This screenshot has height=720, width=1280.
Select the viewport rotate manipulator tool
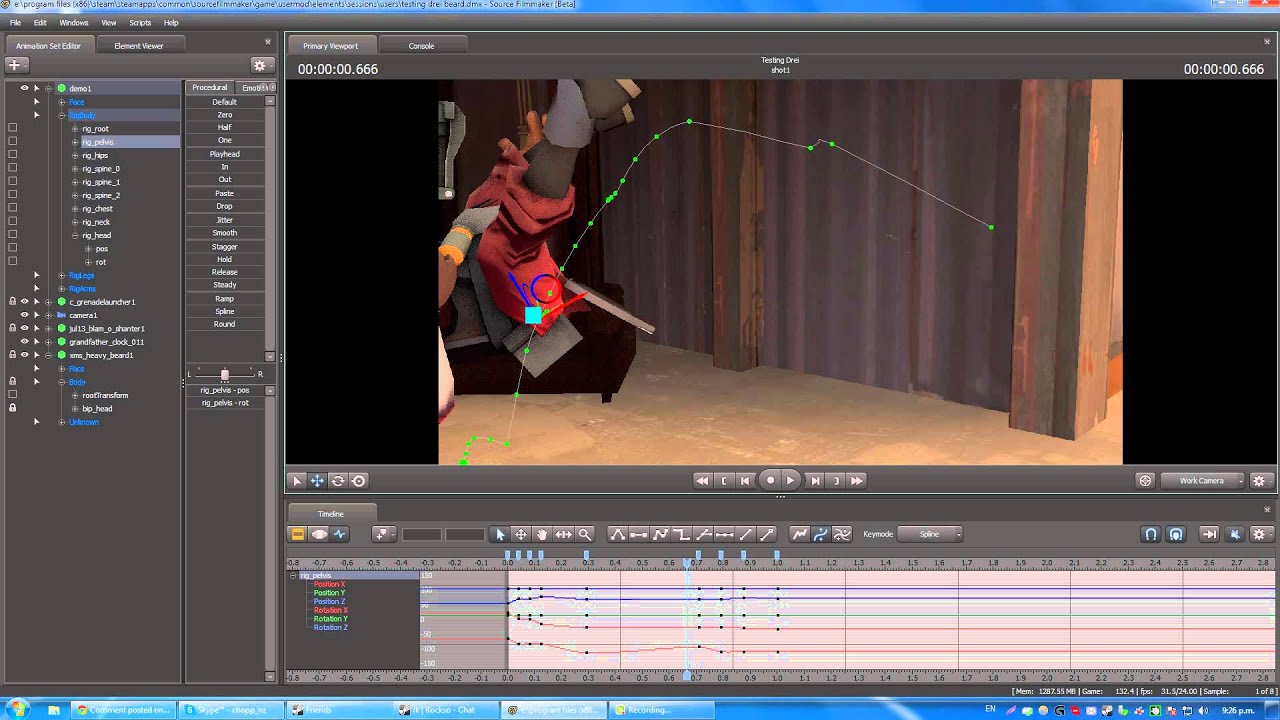click(338, 481)
